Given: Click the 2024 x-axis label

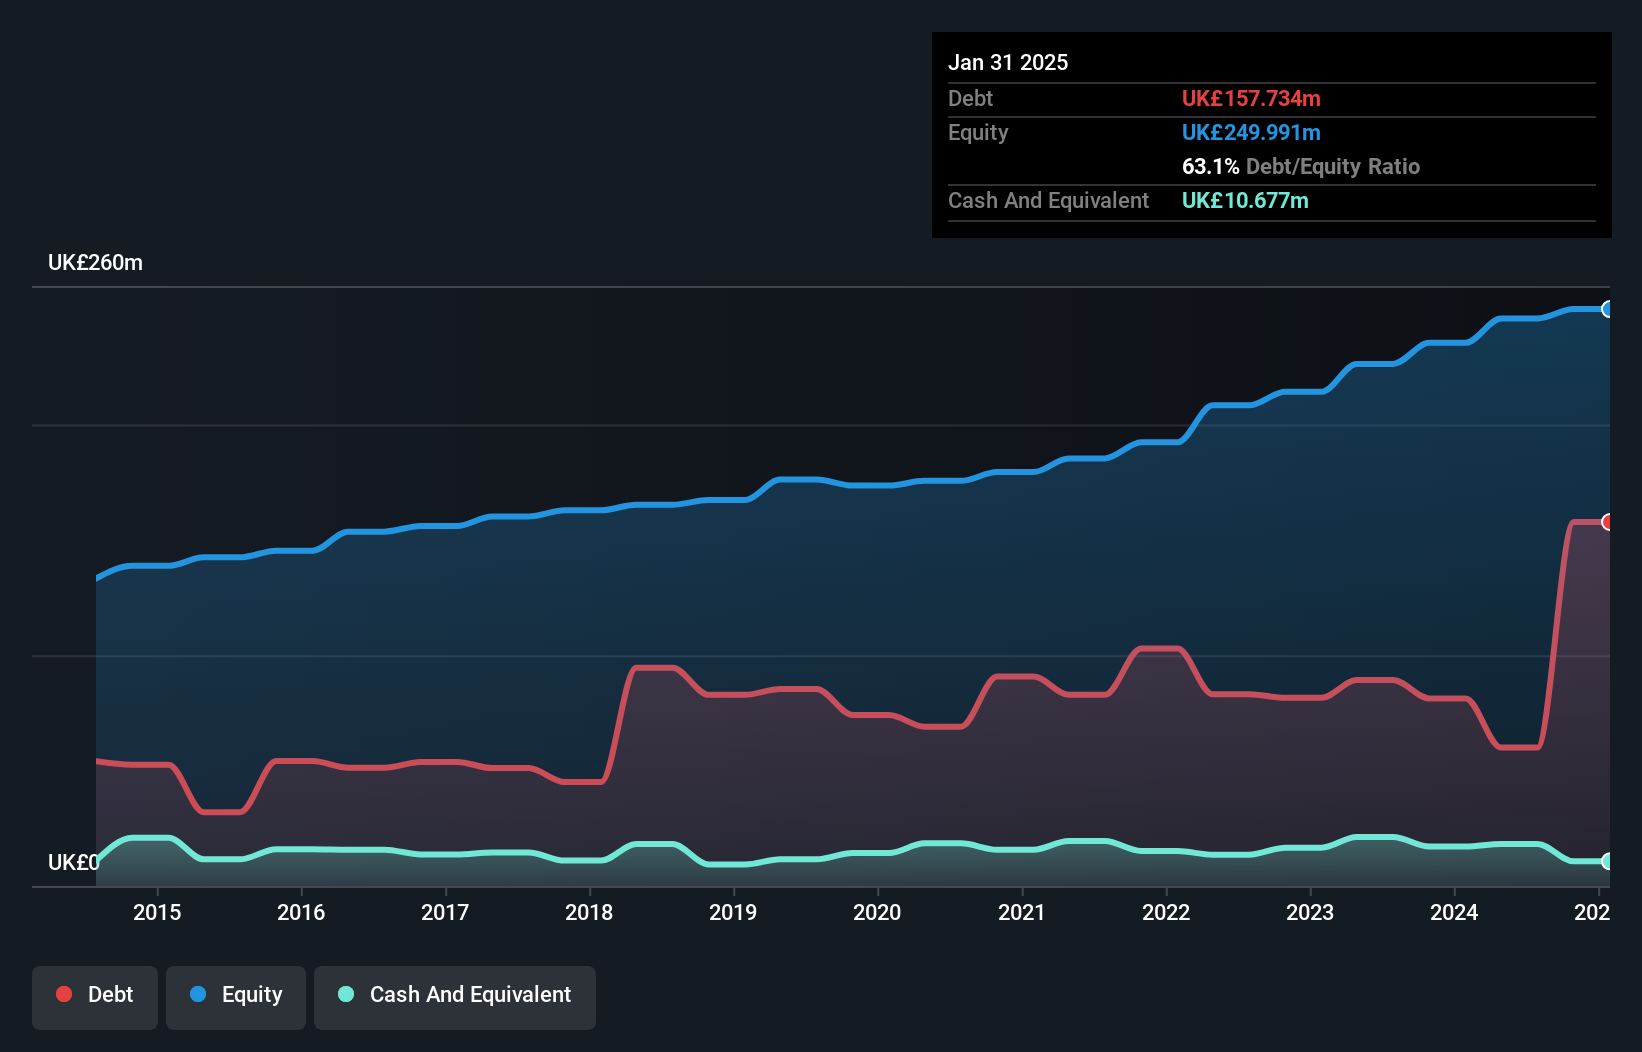Looking at the screenshot, I should (1454, 912).
